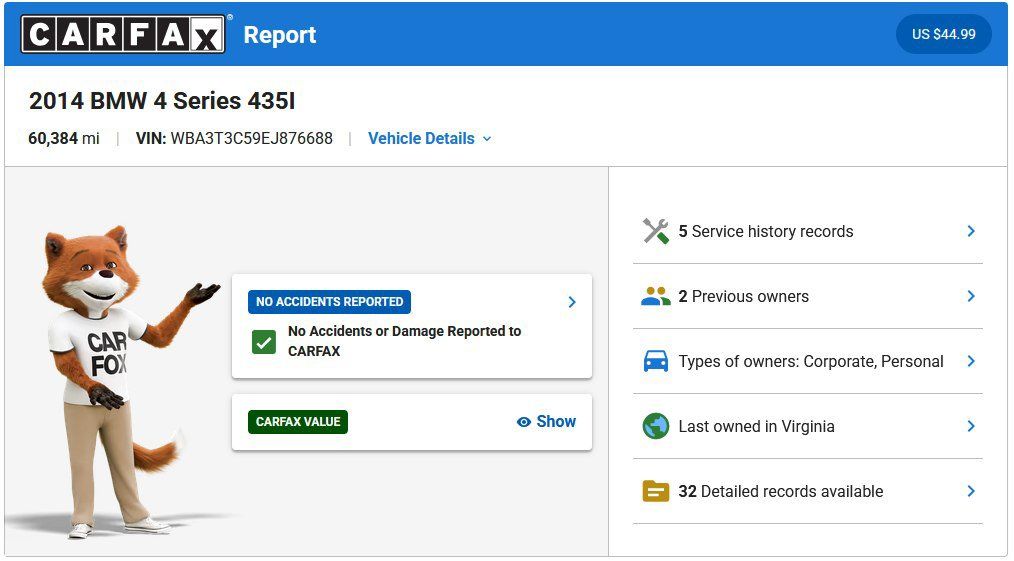Click the VIN WBA3T3C59EJ876688
The height and width of the screenshot is (561, 1014).
point(234,138)
